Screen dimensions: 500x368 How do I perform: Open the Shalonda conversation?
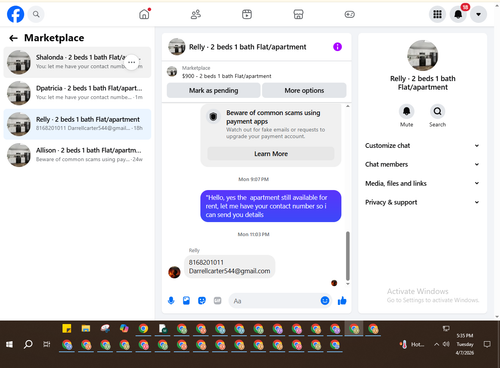click(77, 62)
